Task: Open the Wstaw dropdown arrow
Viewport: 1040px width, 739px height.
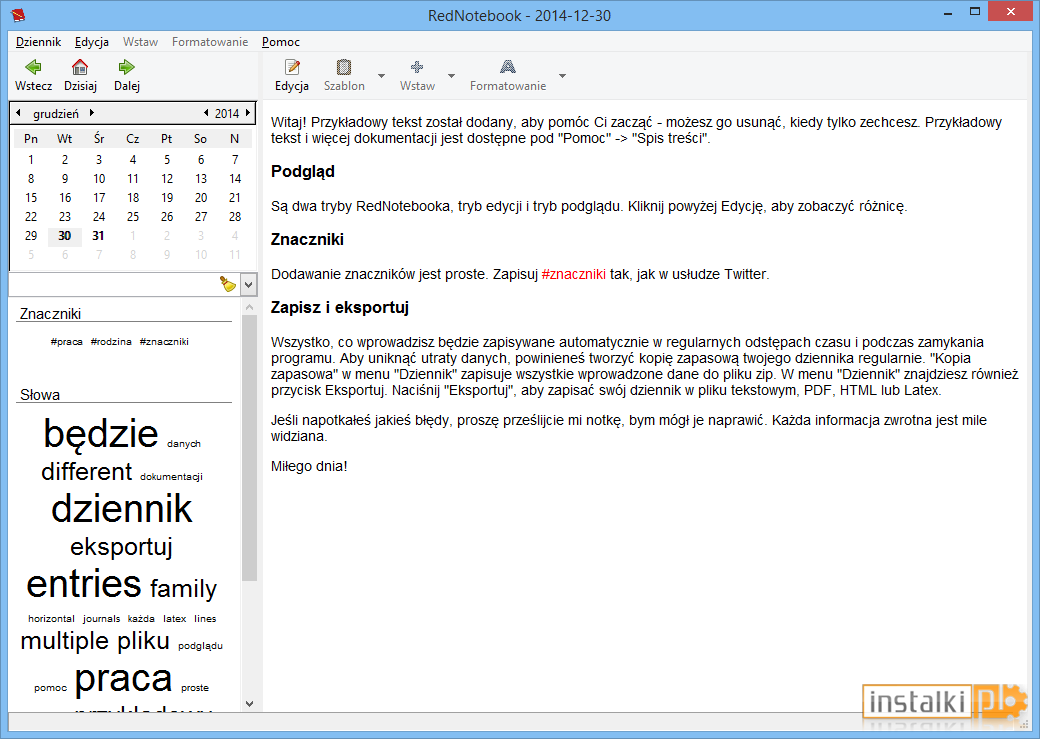Action: coord(452,76)
